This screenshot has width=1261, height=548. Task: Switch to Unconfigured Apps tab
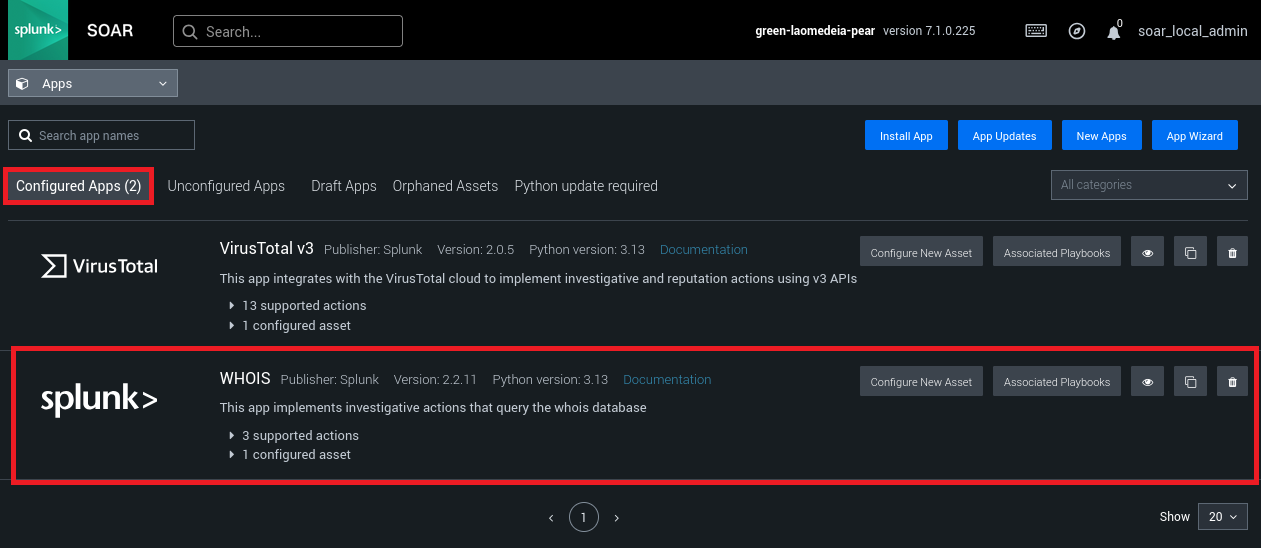[x=226, y=186]
